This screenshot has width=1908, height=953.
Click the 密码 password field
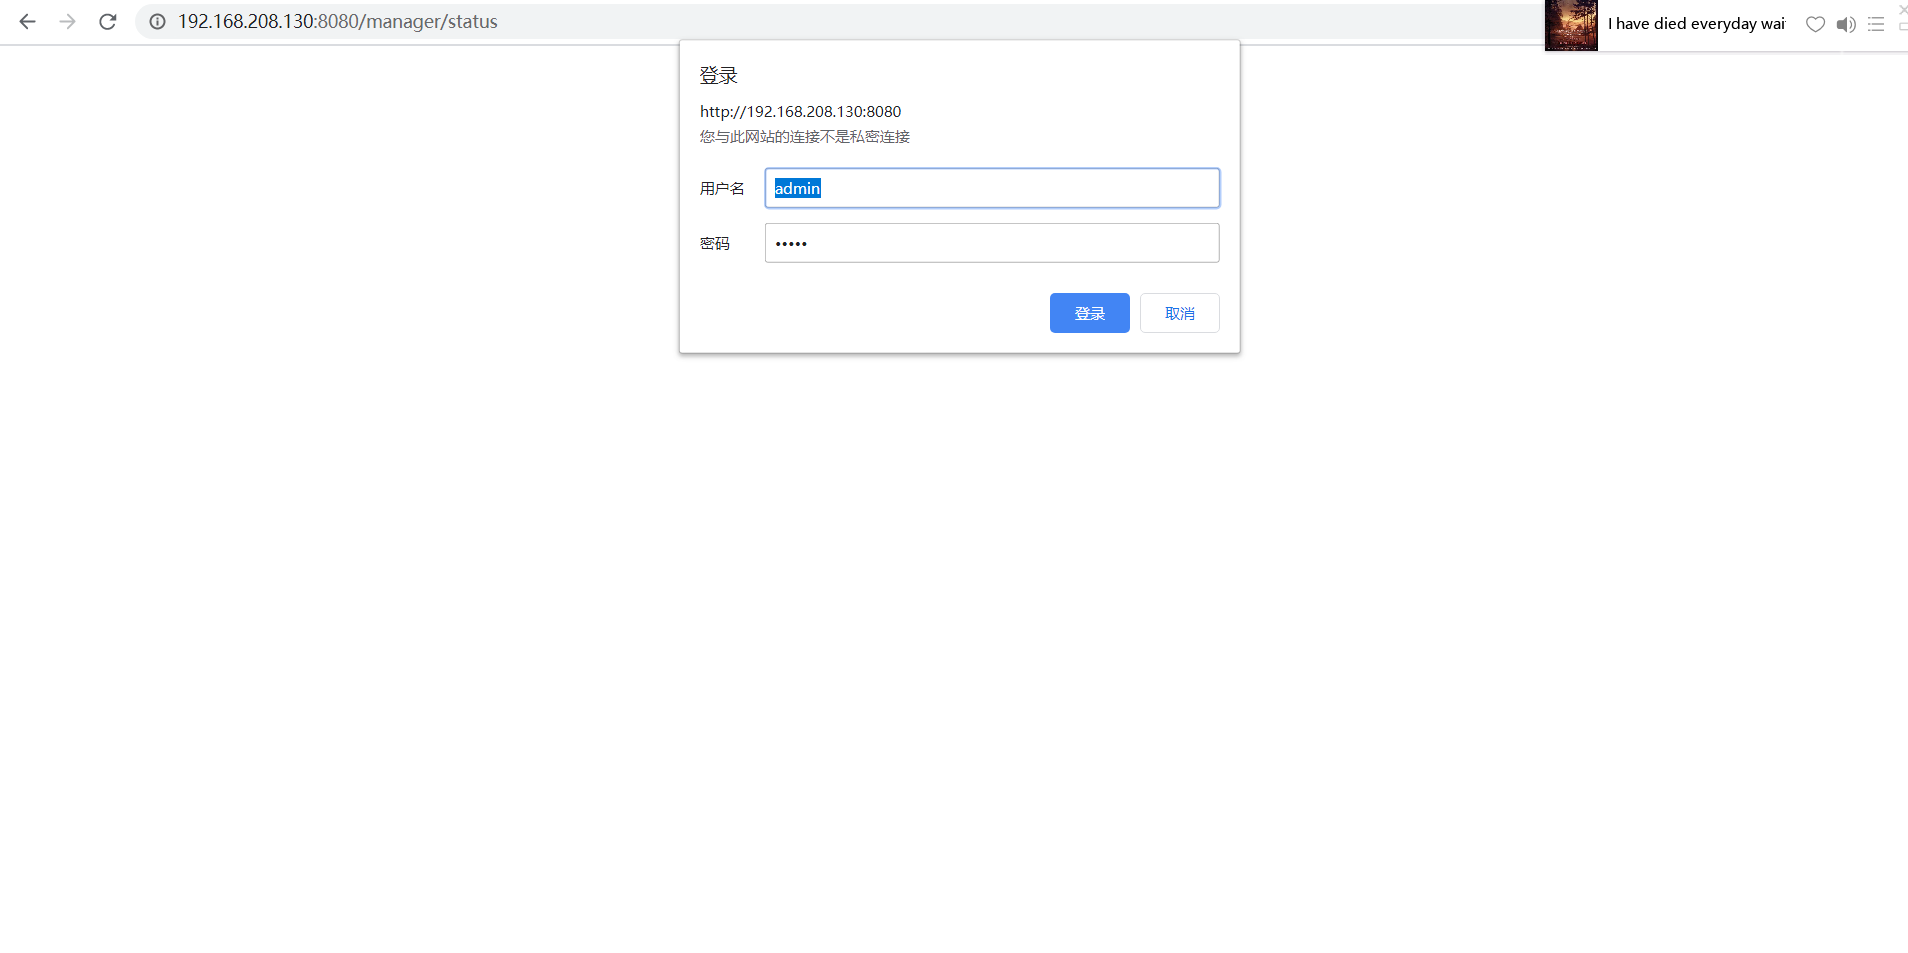[x=991, y=242]
